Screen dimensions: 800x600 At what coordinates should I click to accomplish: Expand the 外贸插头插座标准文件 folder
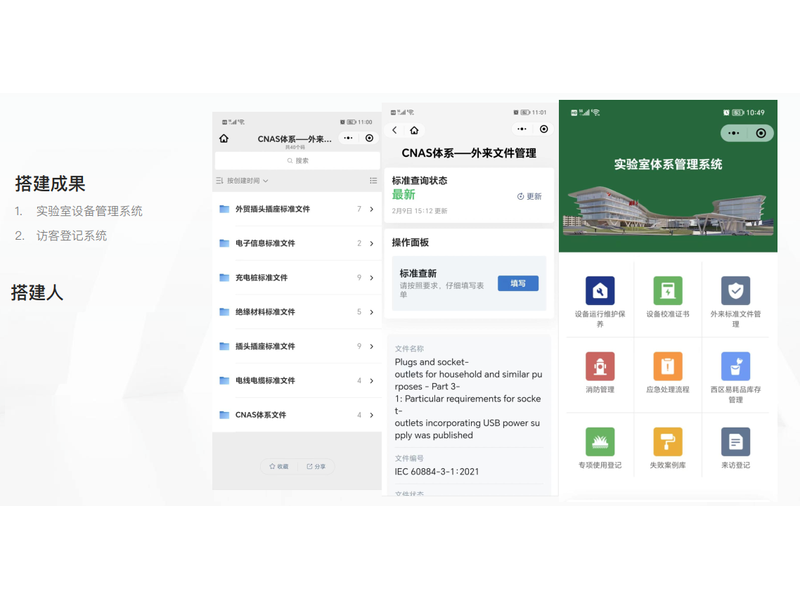point(296,209)
